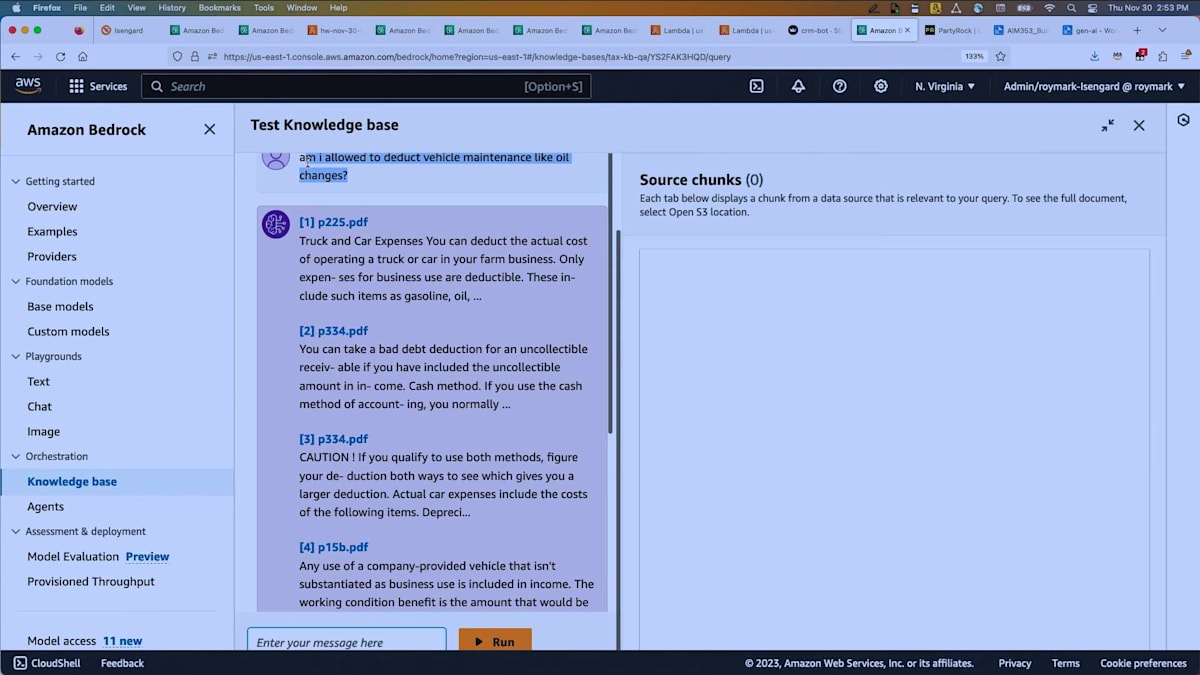This screenshot has width=1200, height=675.
Task: Open the help question mark menu
Action: tap(840, 86)
